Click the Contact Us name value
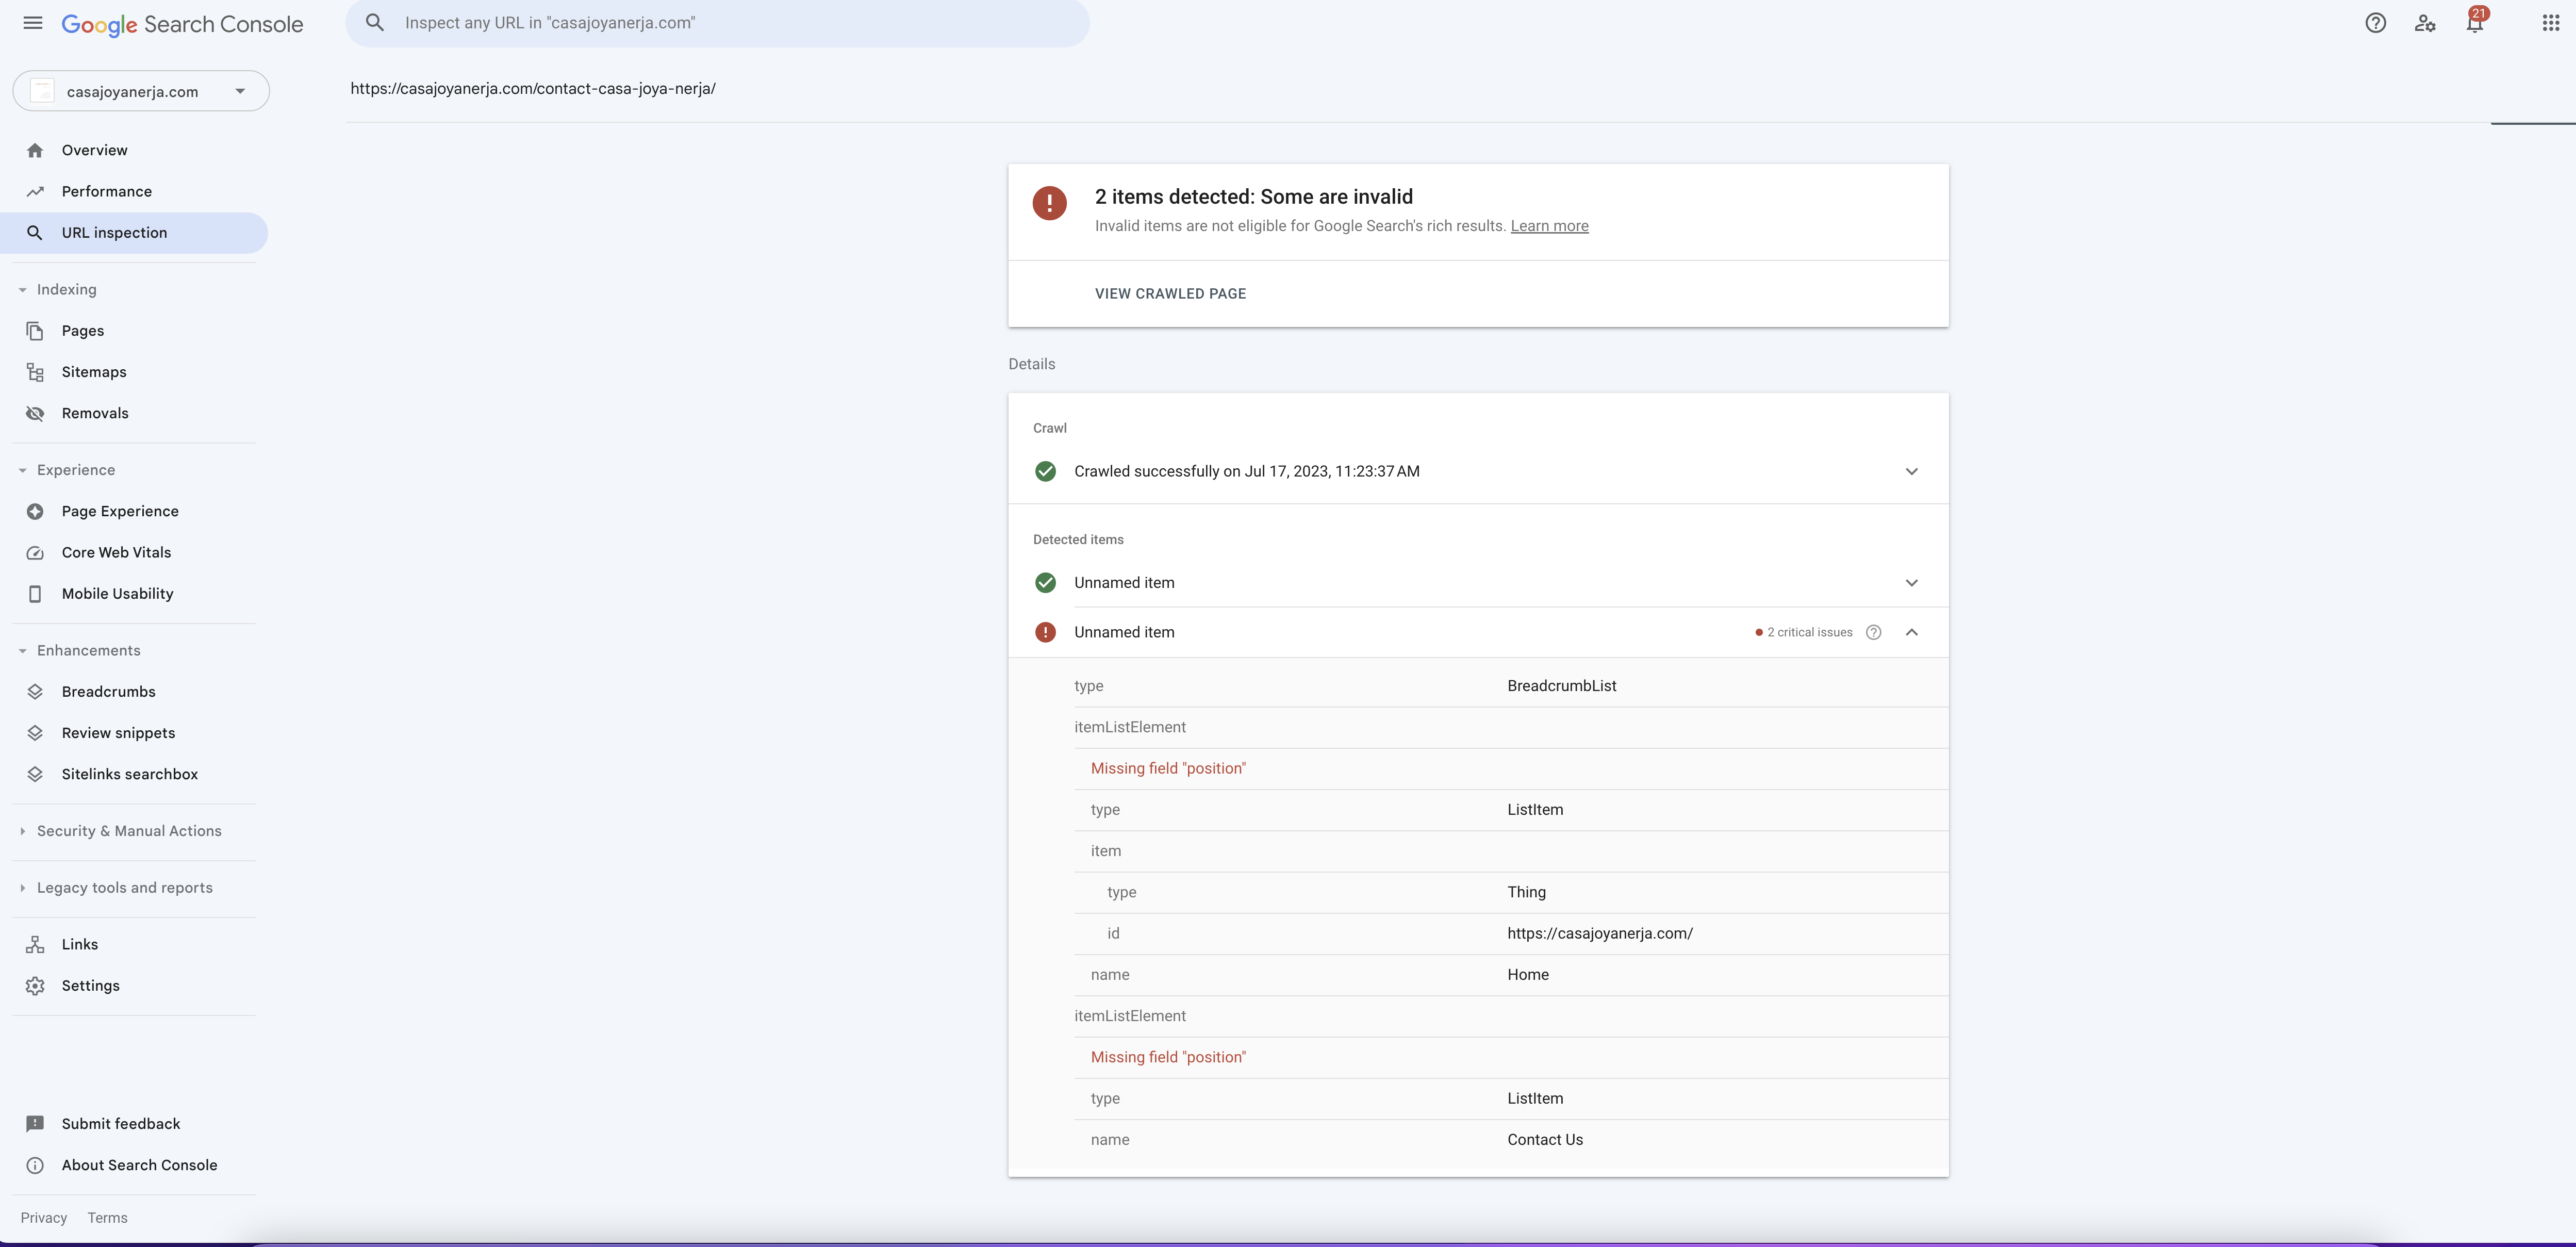The image size is (2576, 1247). [1545, 1140]
